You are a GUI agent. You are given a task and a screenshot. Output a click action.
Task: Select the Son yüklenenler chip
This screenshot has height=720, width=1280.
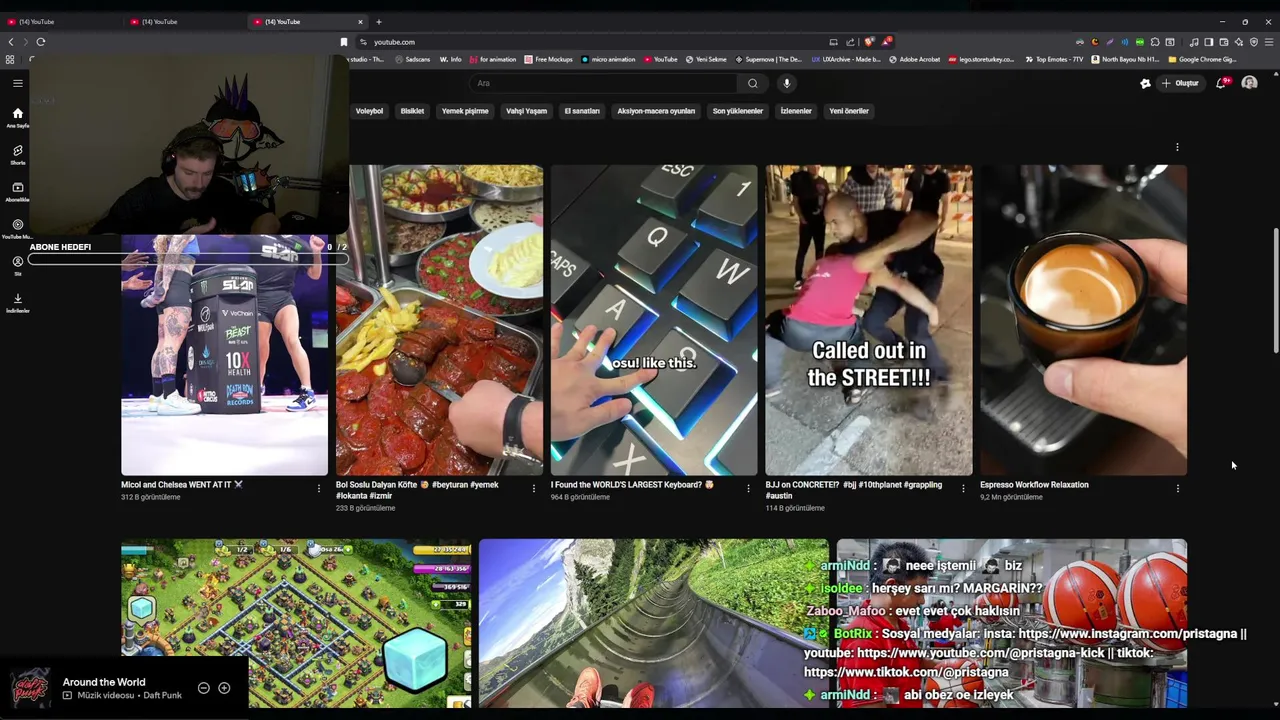(x=737, y=111)
